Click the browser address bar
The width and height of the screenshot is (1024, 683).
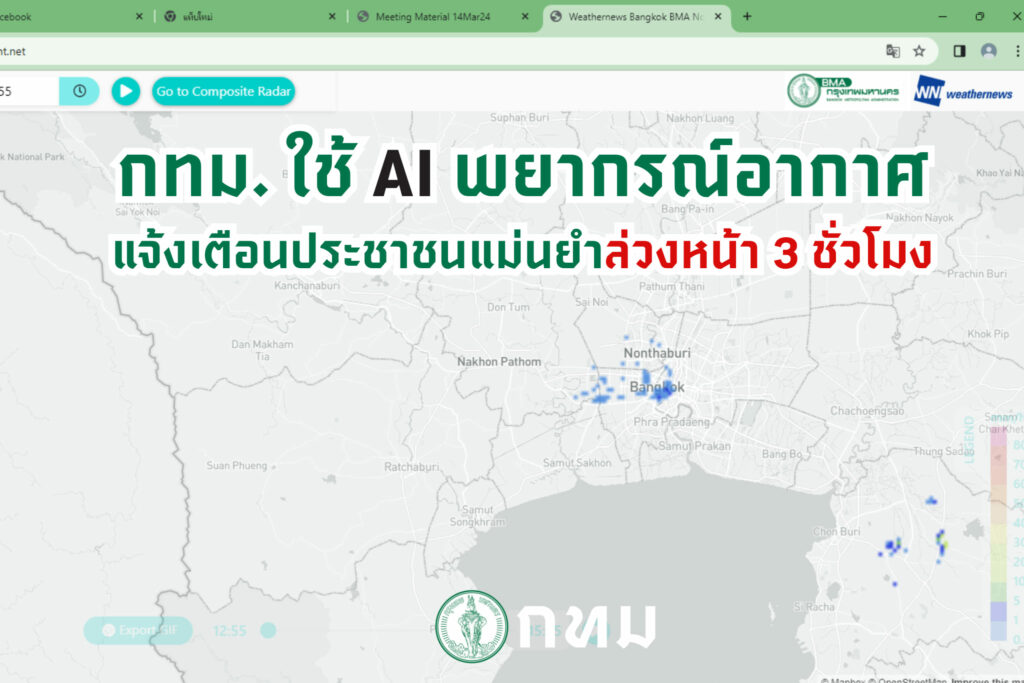[440, 51]
